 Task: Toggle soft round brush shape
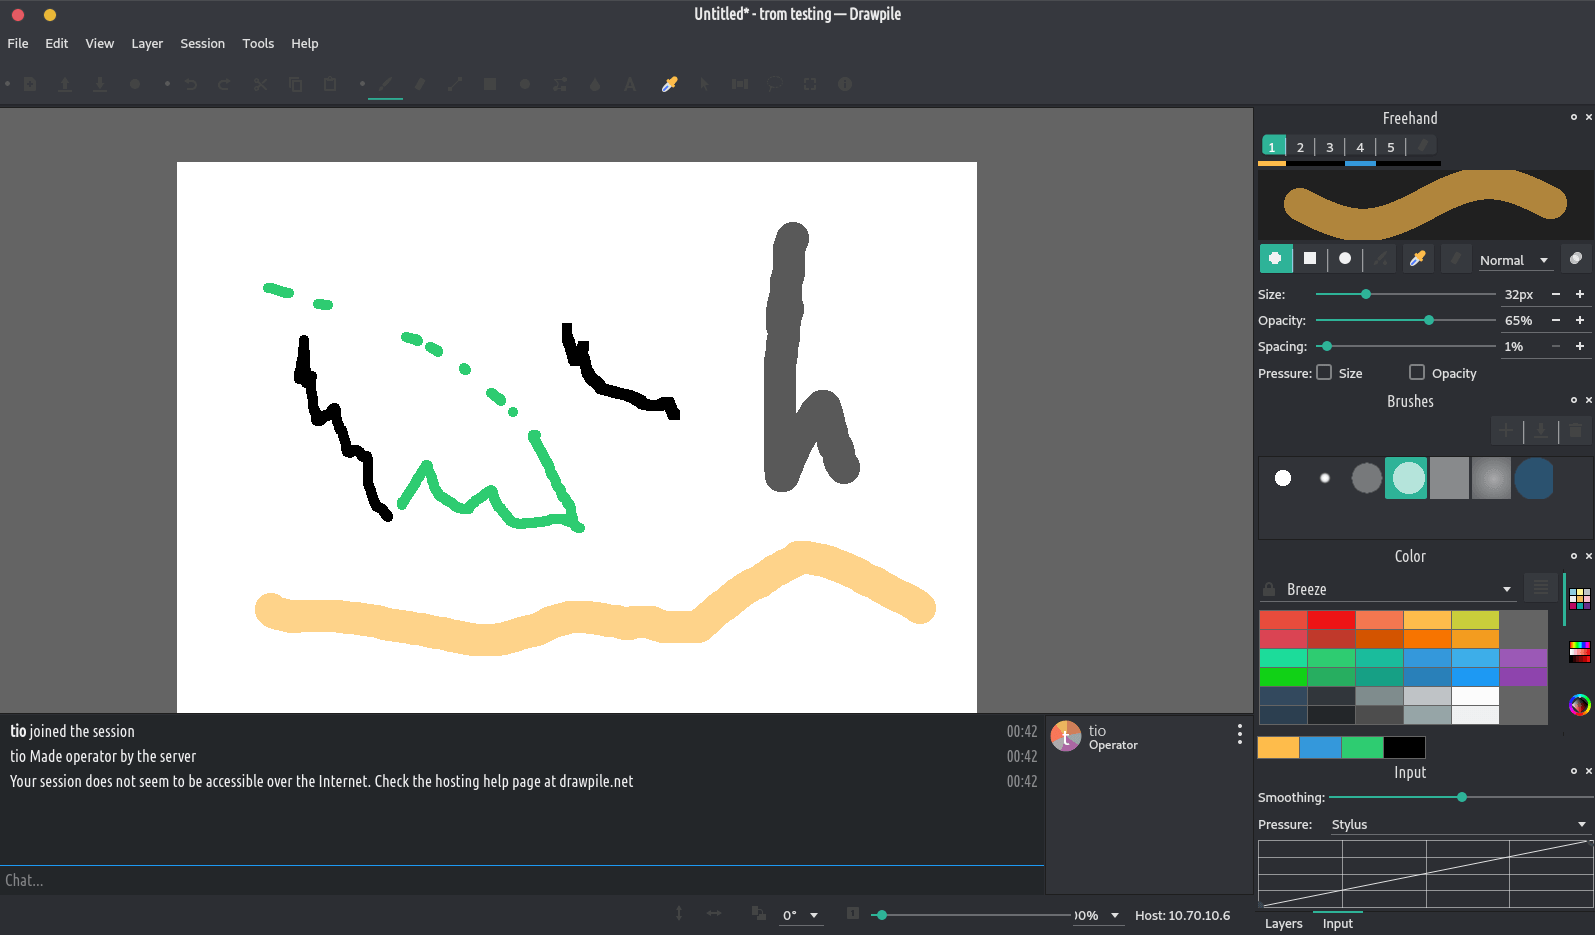pyautogui.click(x=1345, y=258)
